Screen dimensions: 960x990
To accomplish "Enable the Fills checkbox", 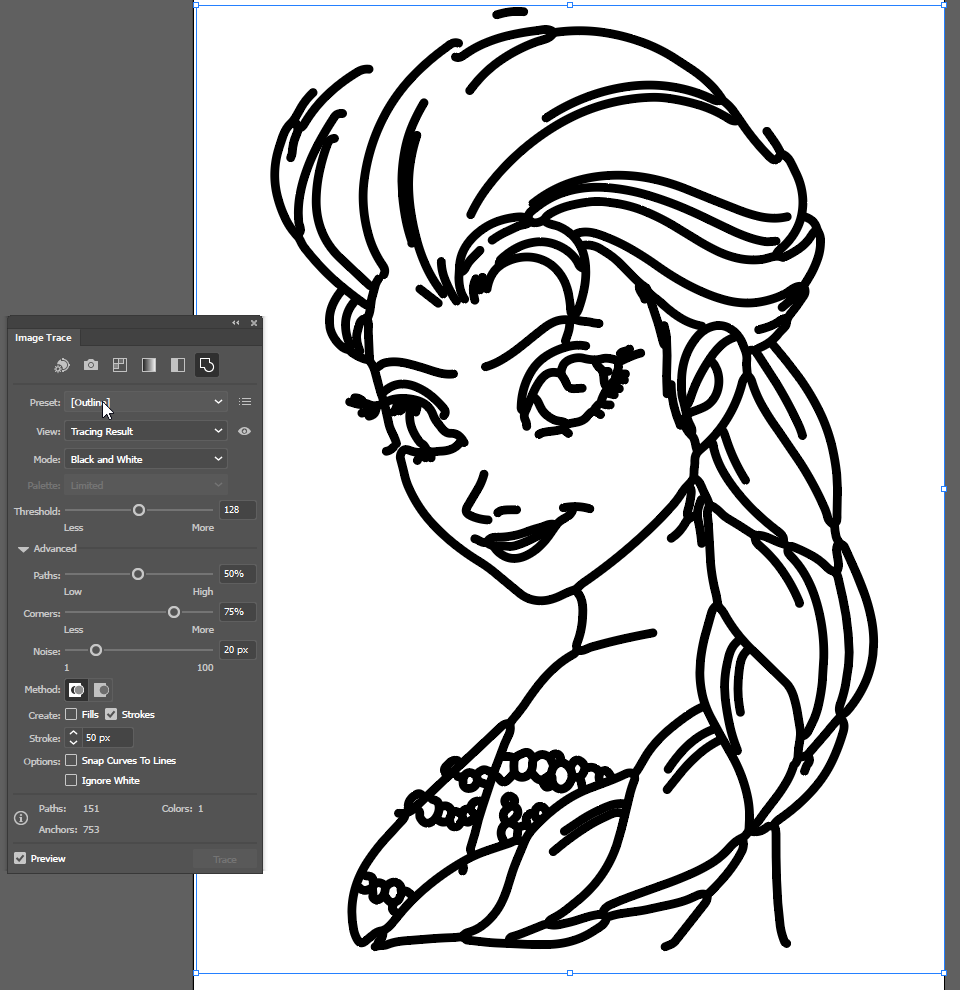I will [71, 714].
